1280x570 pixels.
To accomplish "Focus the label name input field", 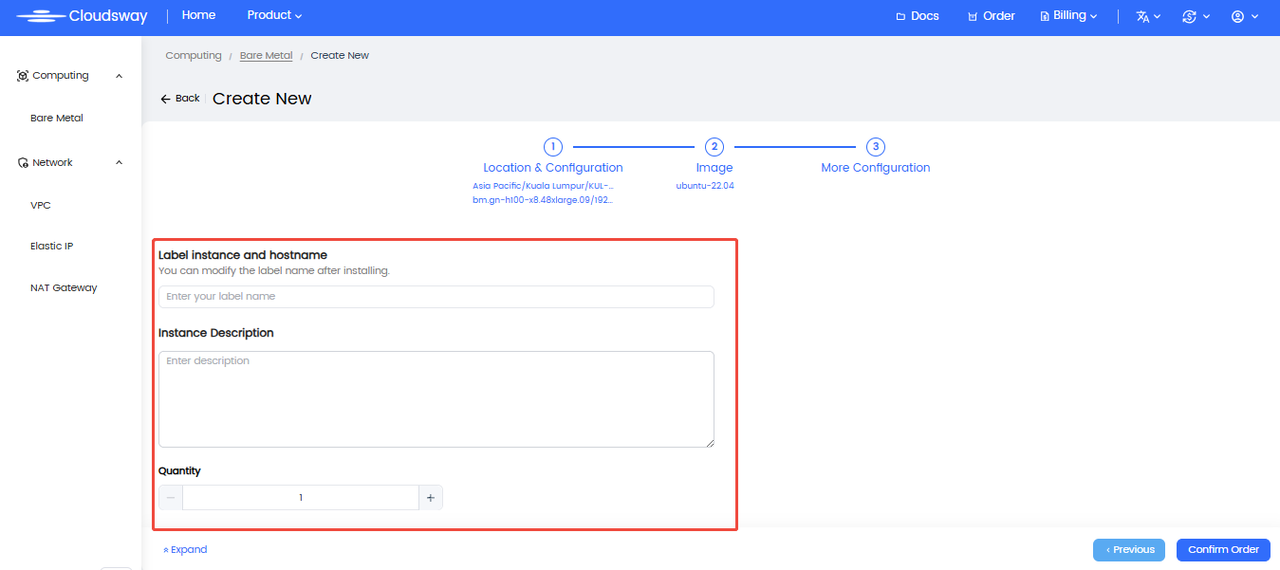I will [x=436, y=296].
